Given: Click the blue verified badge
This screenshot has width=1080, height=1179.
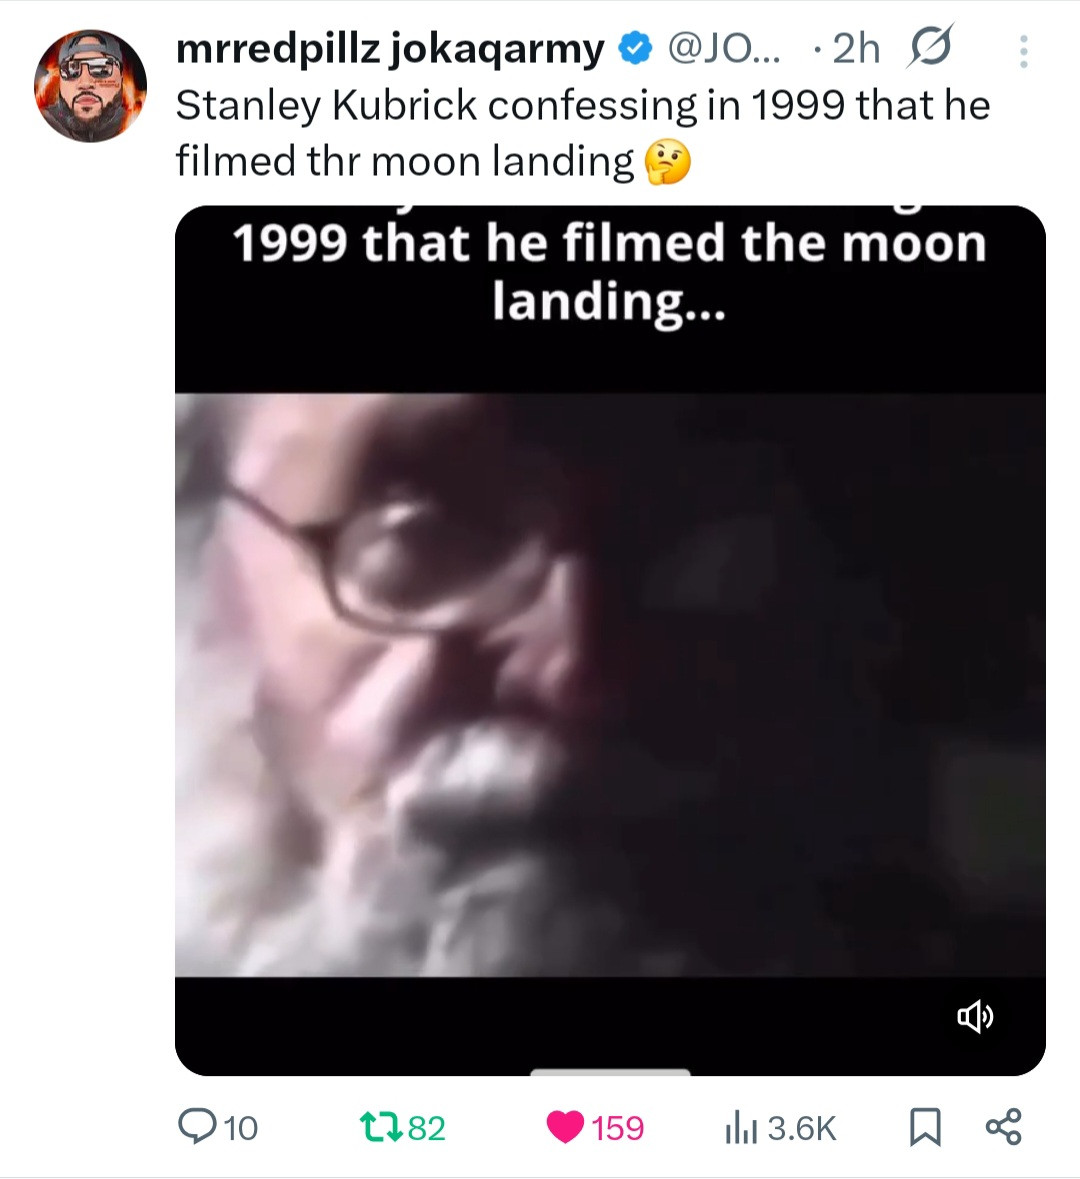Looking at the screenshot, I should pos(635,49).
